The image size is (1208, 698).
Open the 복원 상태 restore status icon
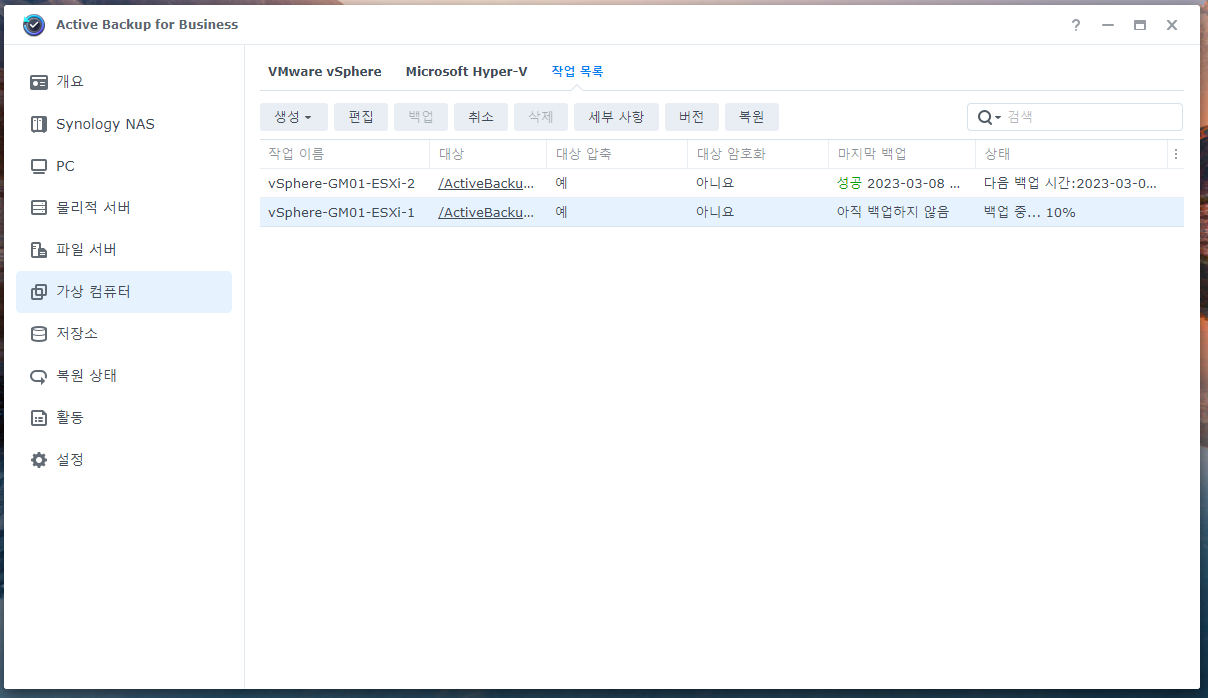[39, 376]
